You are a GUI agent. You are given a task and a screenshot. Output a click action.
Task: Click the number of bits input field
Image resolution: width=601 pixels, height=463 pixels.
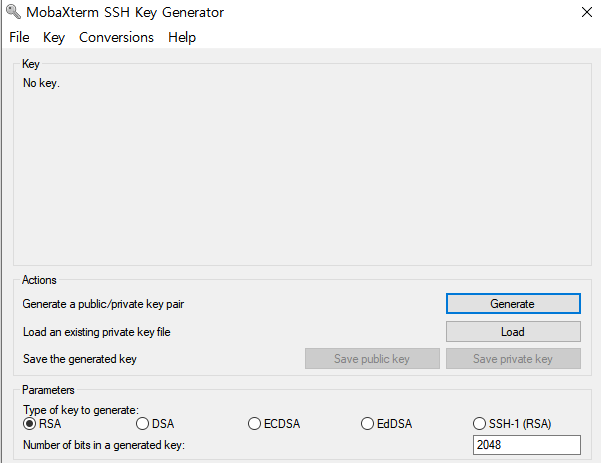tap(527, 445)
